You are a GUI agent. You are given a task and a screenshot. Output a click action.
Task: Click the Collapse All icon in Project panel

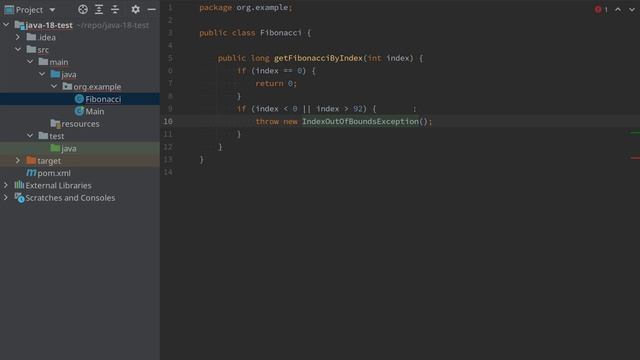(115, 9)
